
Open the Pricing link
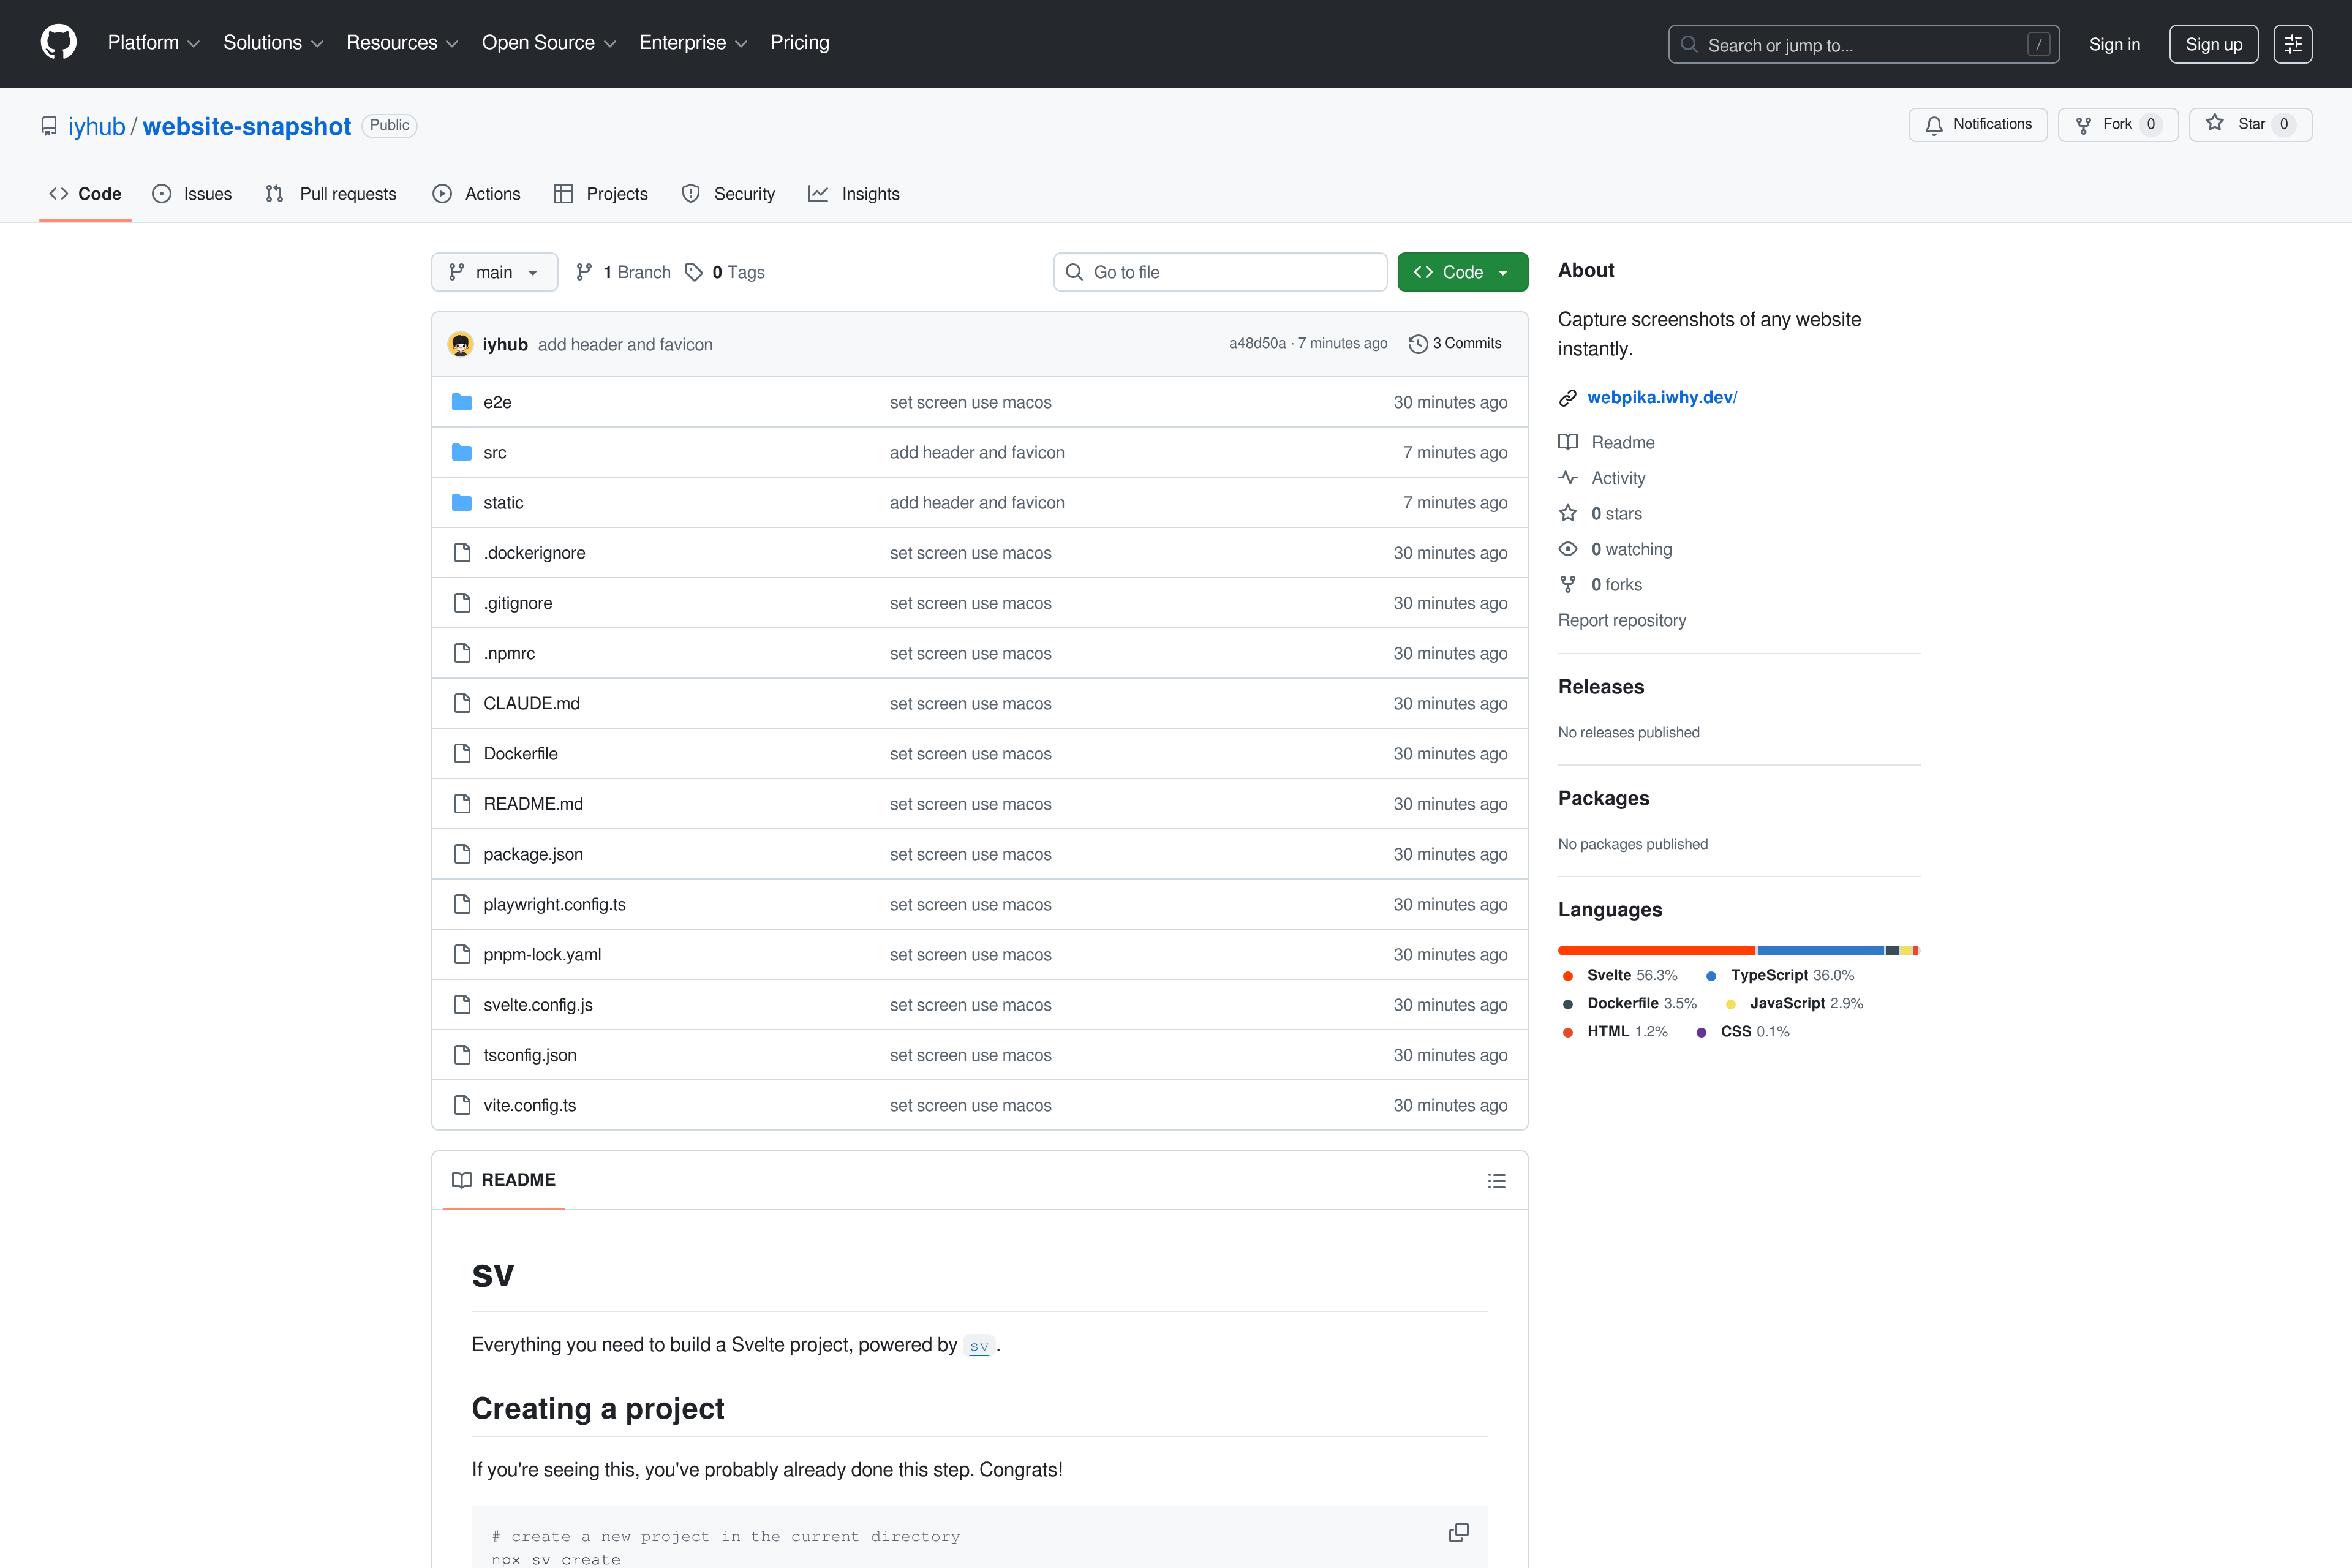click(799, 43)
